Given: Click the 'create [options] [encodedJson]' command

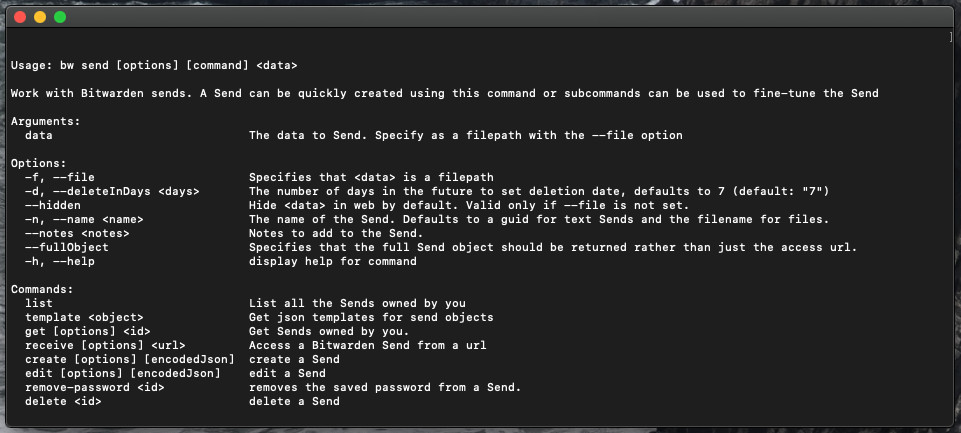Looking at the screenshot, I should tap(130, 359).
